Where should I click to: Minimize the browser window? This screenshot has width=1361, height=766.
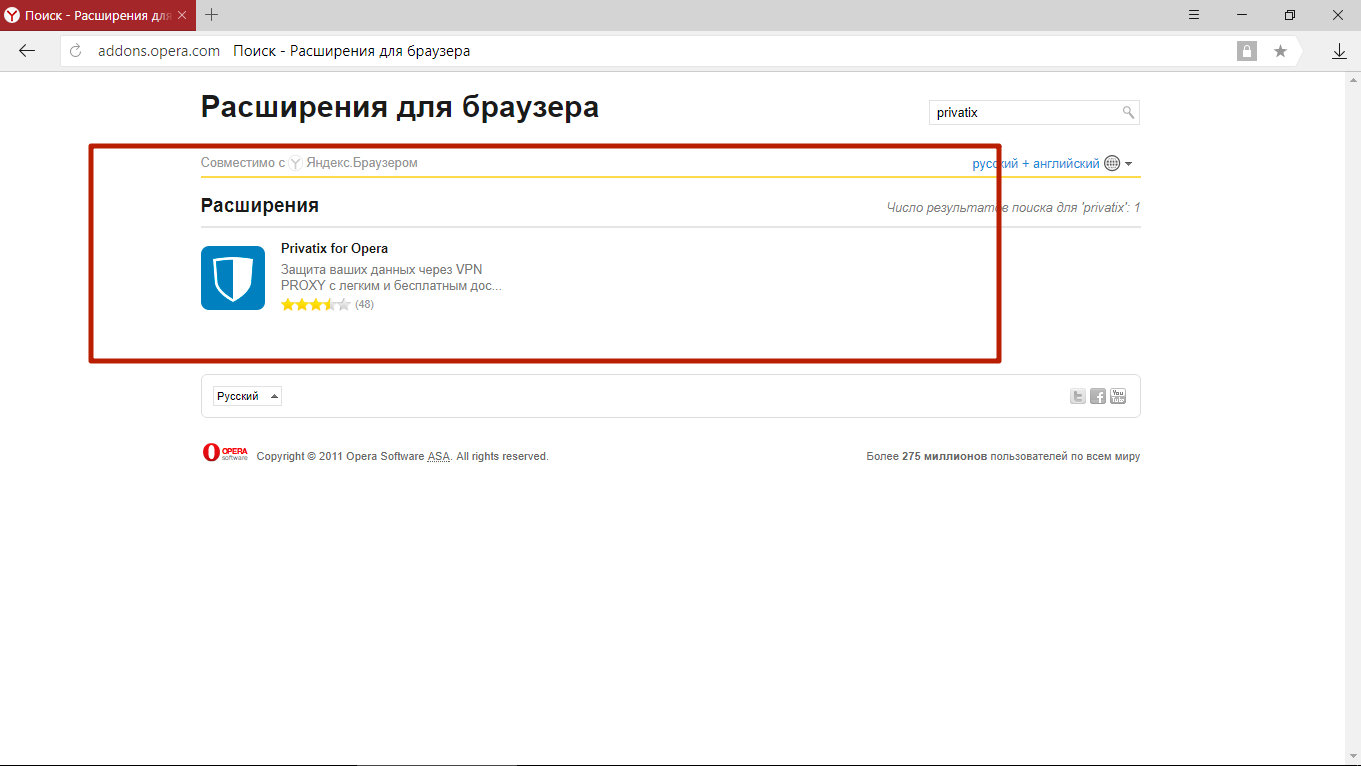[1242, 15]
